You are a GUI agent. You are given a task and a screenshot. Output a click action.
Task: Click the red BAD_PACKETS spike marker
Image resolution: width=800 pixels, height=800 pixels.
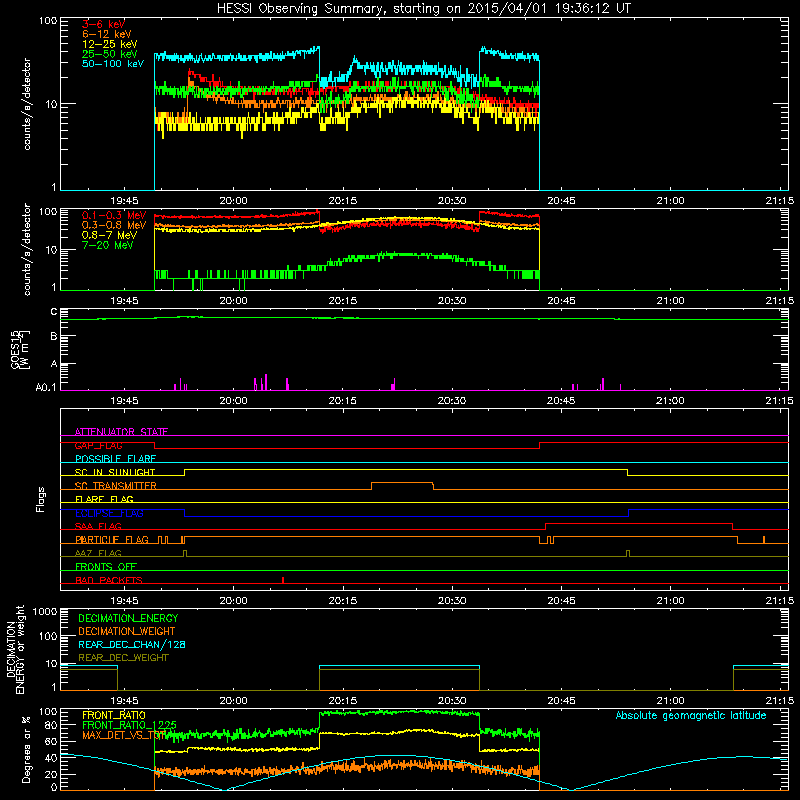coord(283,580)
